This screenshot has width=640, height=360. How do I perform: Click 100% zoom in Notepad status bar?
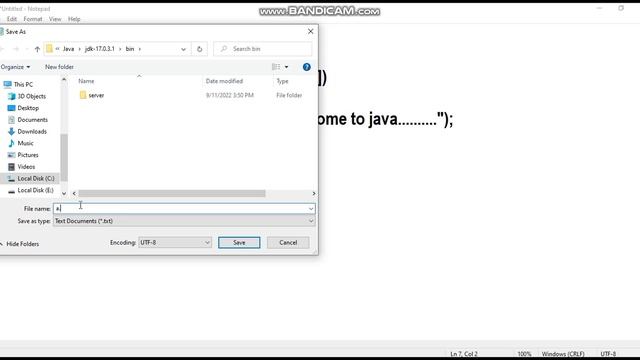point(524,354)
